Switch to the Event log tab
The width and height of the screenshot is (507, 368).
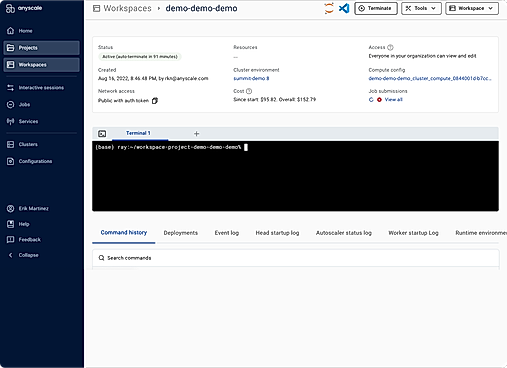point(227,233)
